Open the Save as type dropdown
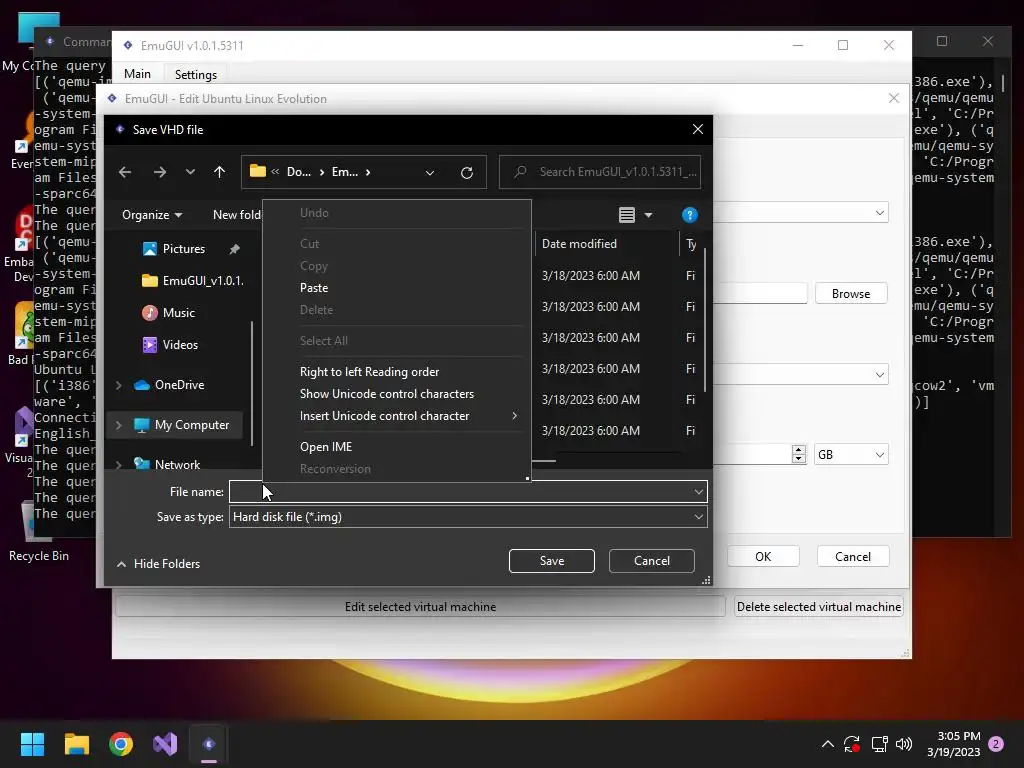Image resolution: width=1024 pixels, height=768 pixels. [x=468, y=517]
